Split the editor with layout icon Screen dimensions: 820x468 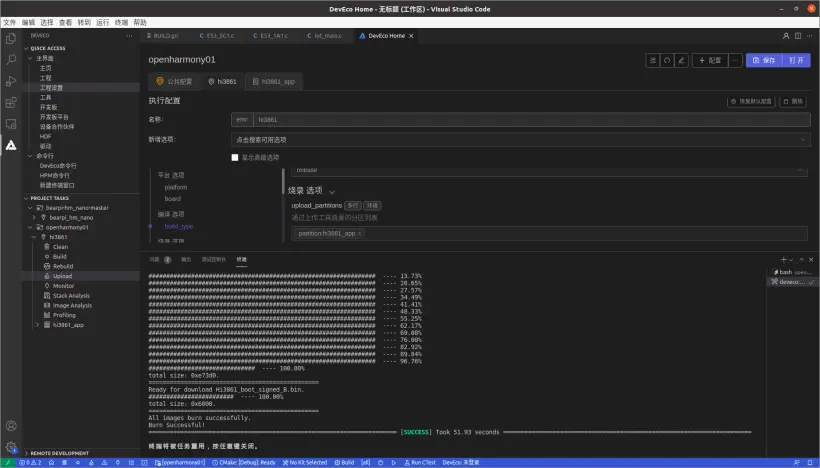(798, 36)
